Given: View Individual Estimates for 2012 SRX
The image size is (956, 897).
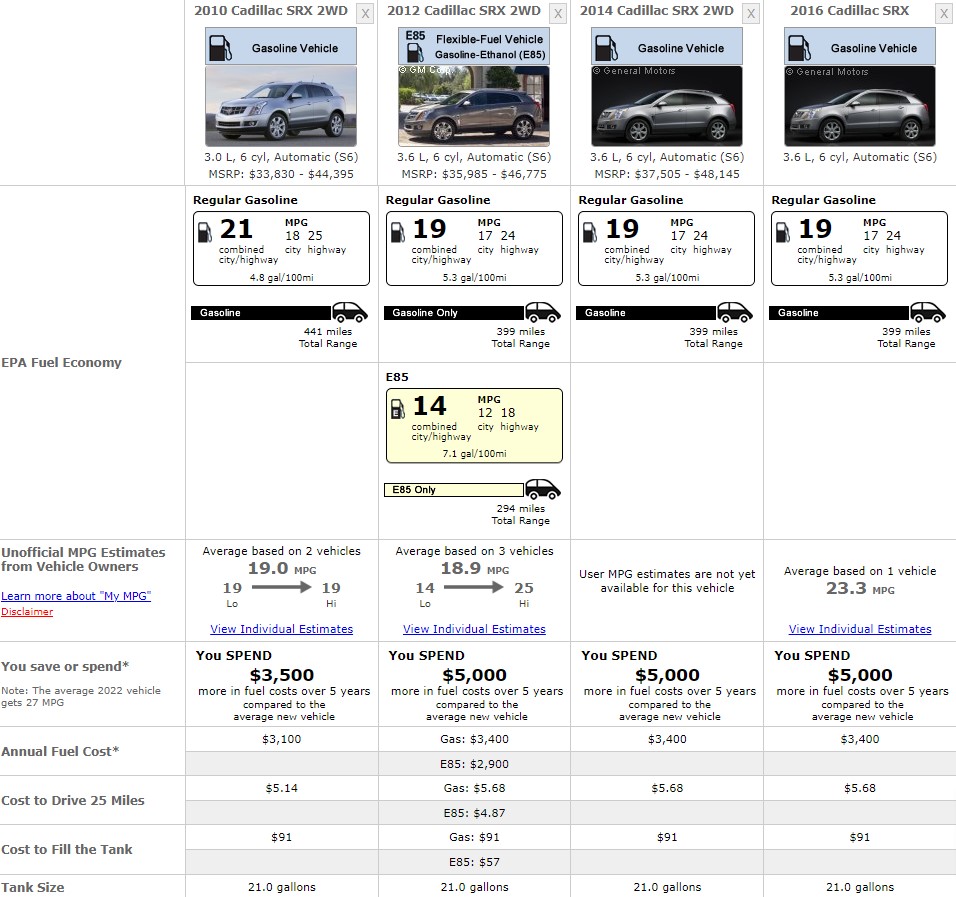Looking at the screenshot, I should click(474, 629).
